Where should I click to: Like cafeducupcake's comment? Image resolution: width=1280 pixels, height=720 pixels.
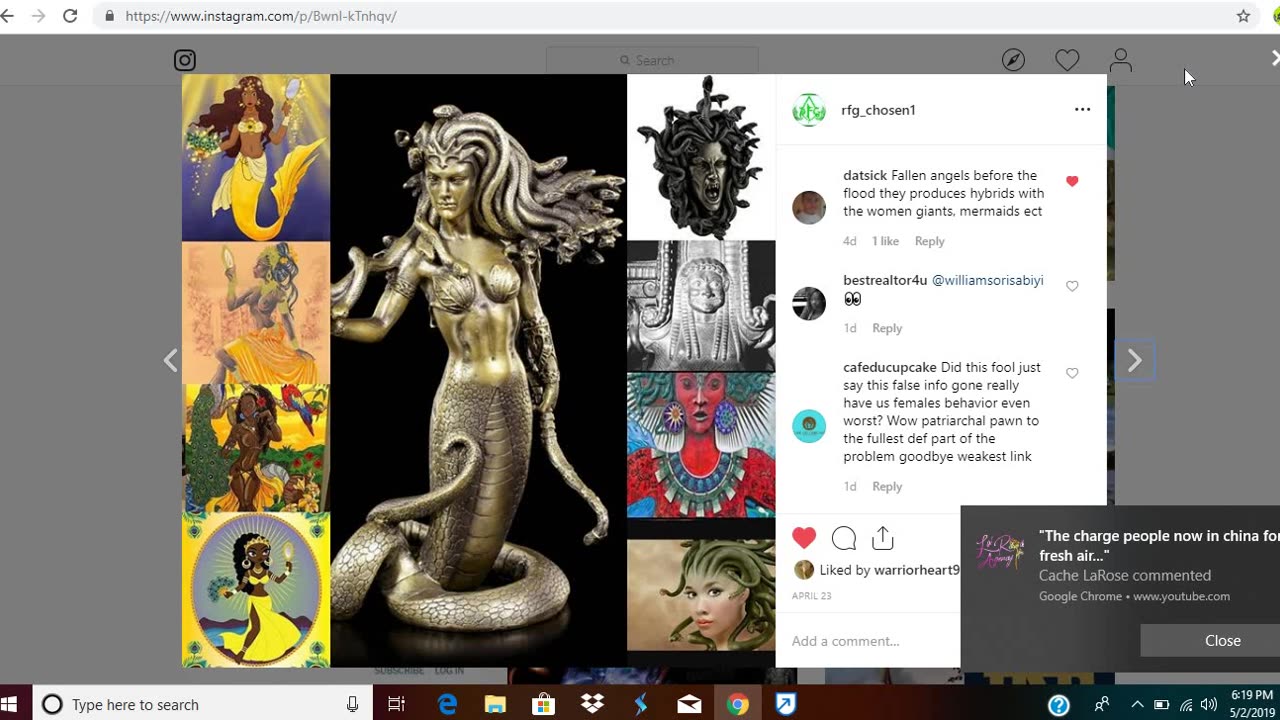1072,373
